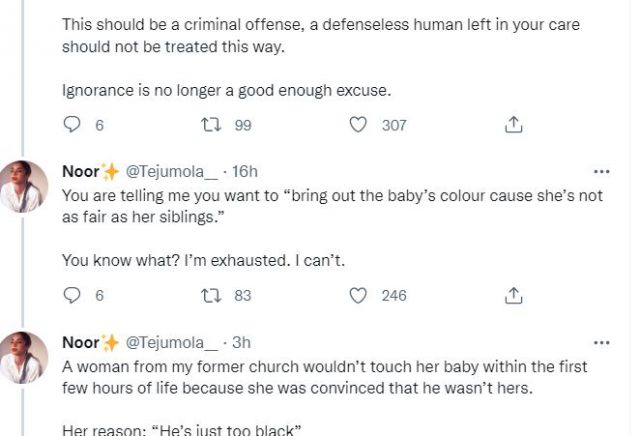Reply to the baby's colour tweet
Image resolution: width=640 pixels, height=436 pixels.
click(71, 295)
